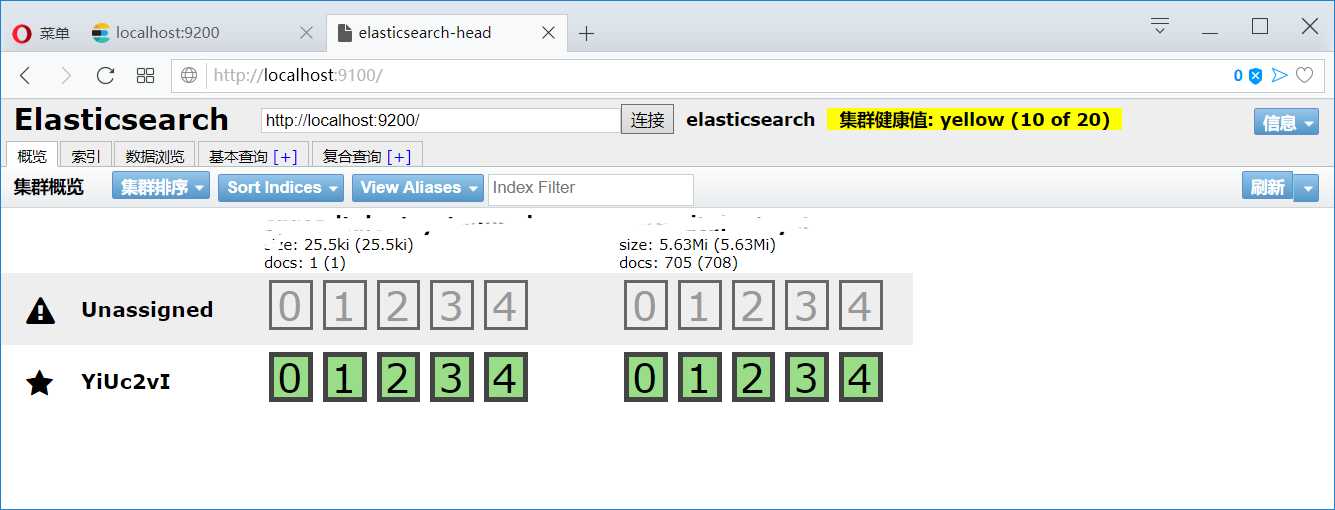Focus the address bar showing localhost:9100
The image size is (1335, 510).
coord(700,75)
